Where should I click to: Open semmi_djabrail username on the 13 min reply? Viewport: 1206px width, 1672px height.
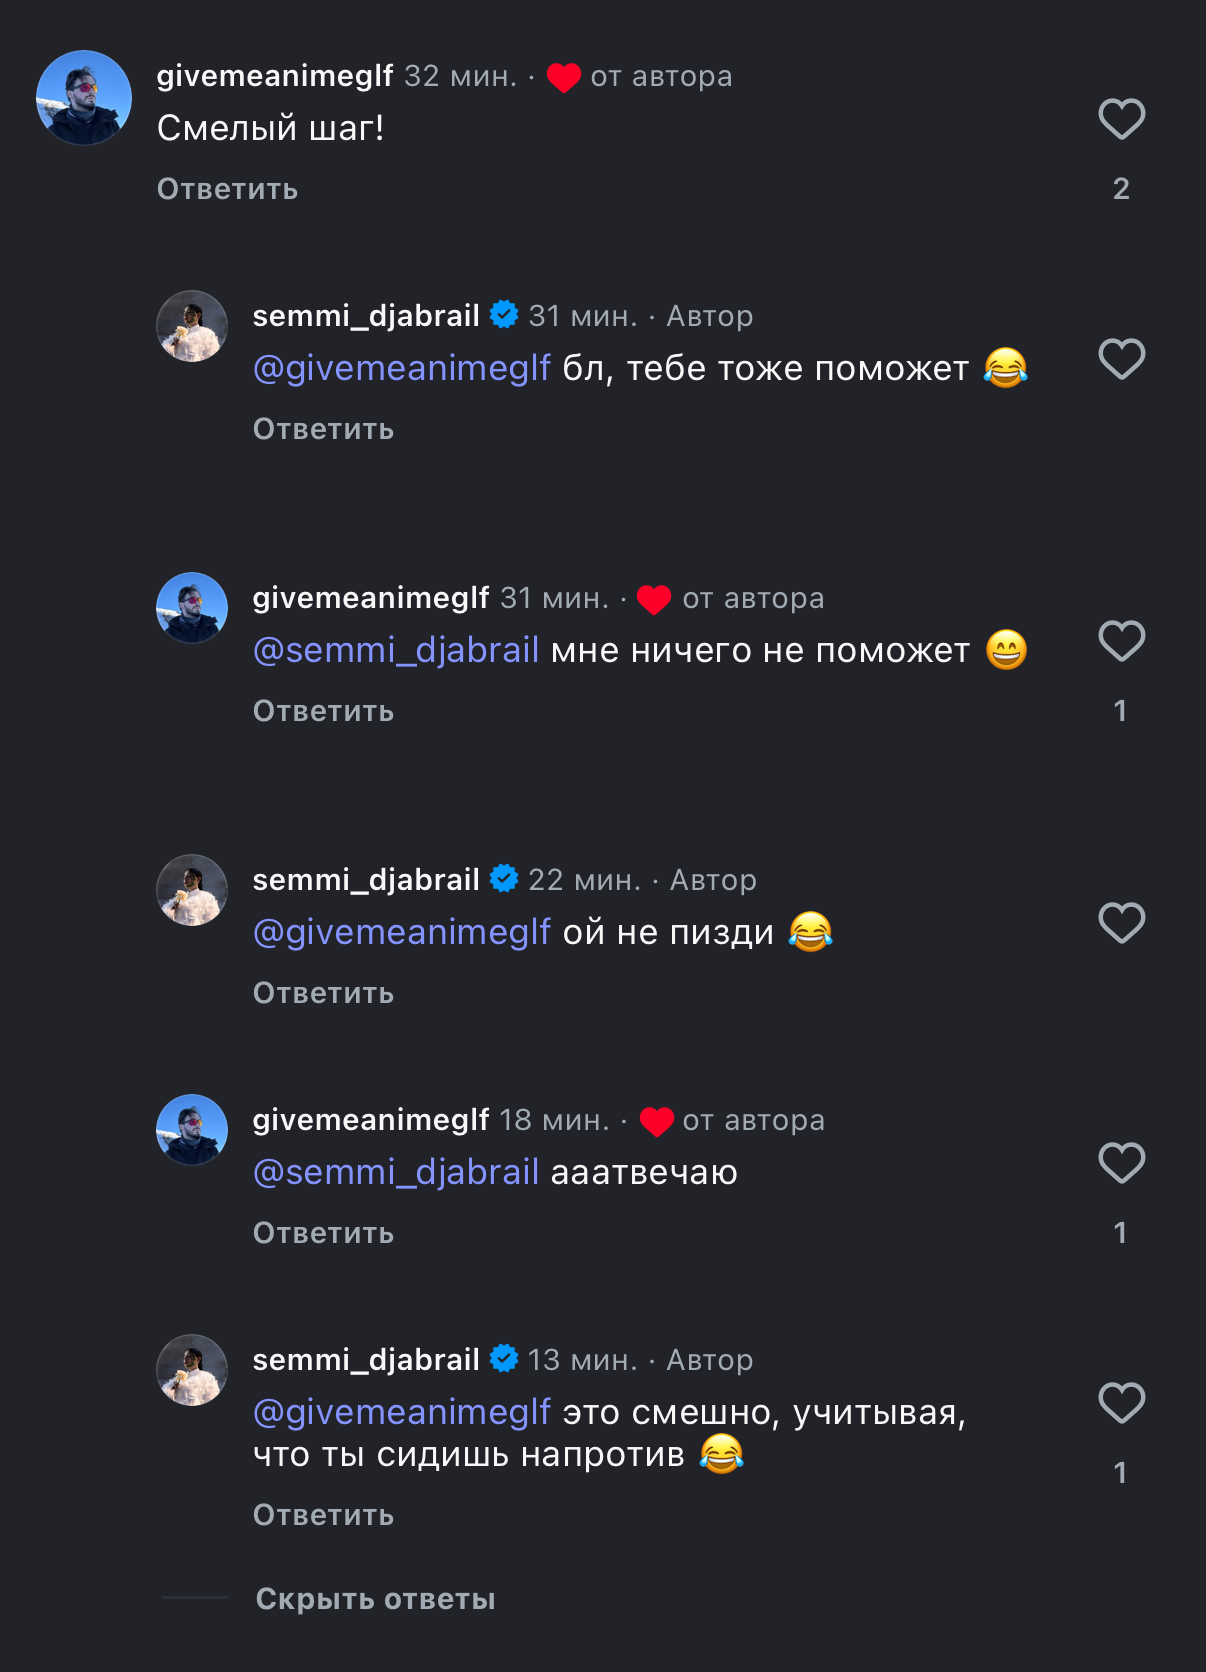[x=366, y=1360]
